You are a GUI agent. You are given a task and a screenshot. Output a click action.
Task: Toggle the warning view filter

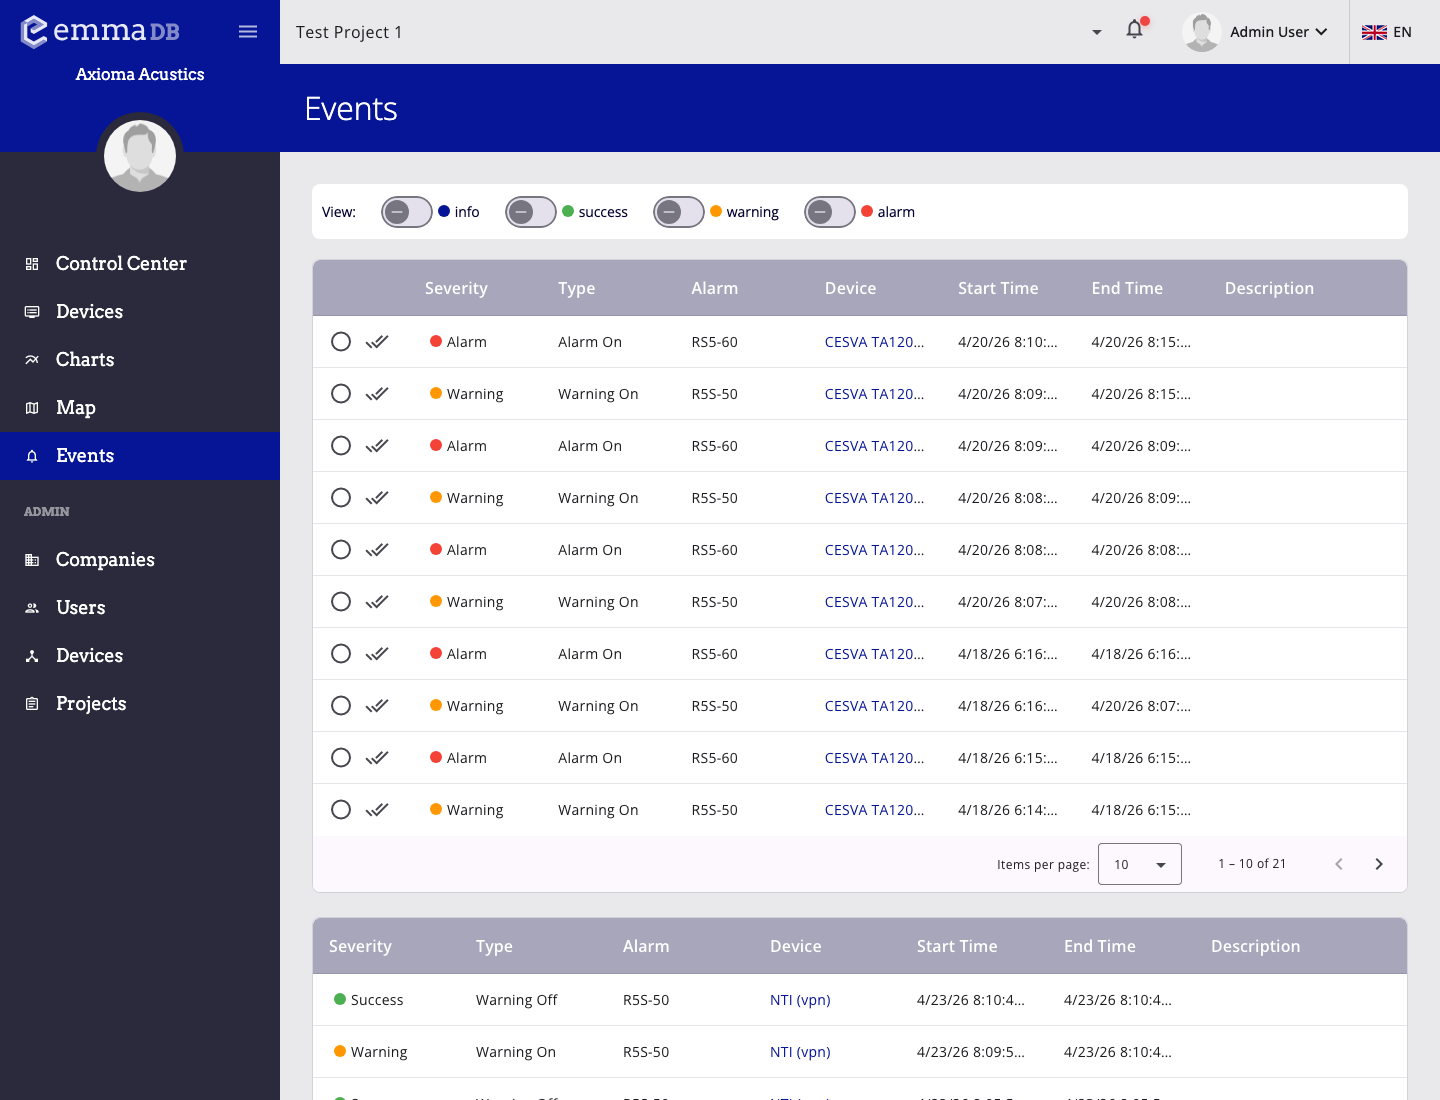click(x=678, y=212)
